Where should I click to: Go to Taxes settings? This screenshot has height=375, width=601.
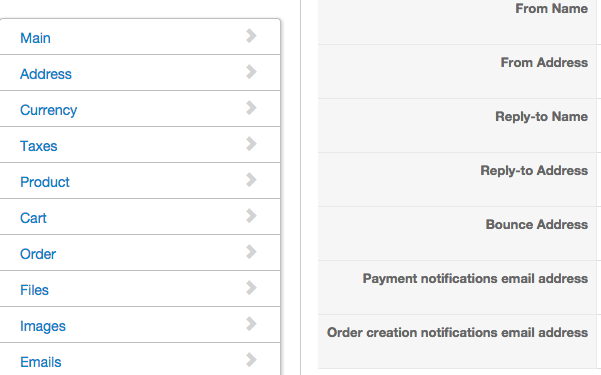pyautogui.click(x=38, y=146)
